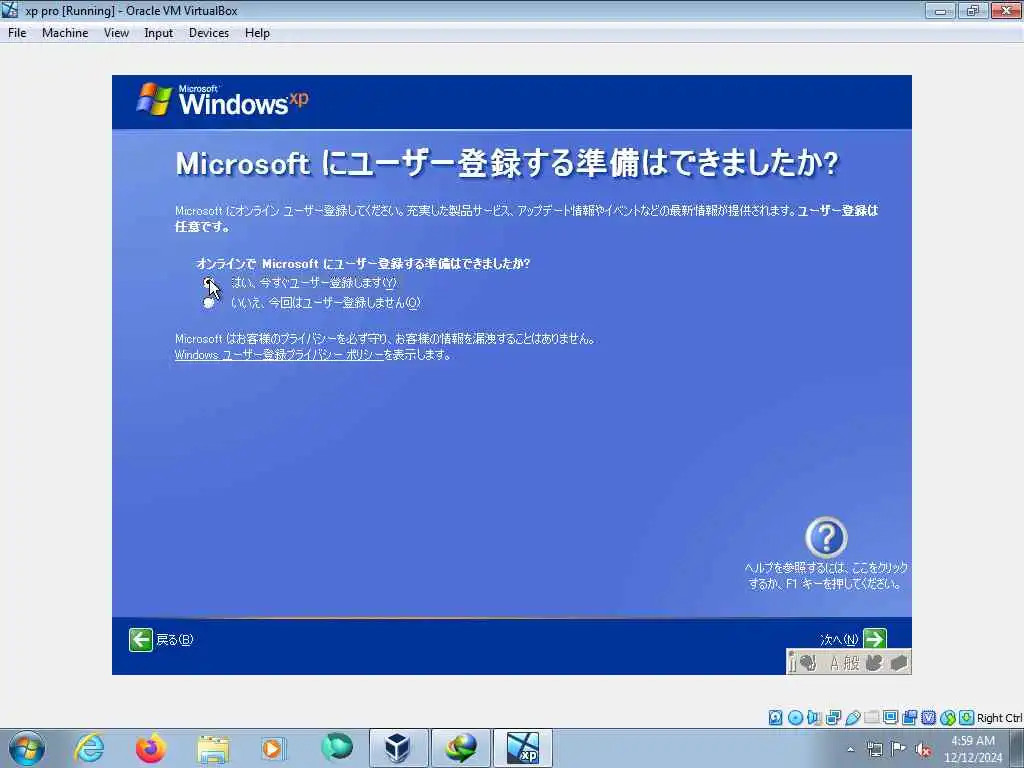Click the rightmost IME language bar icon

899,663
